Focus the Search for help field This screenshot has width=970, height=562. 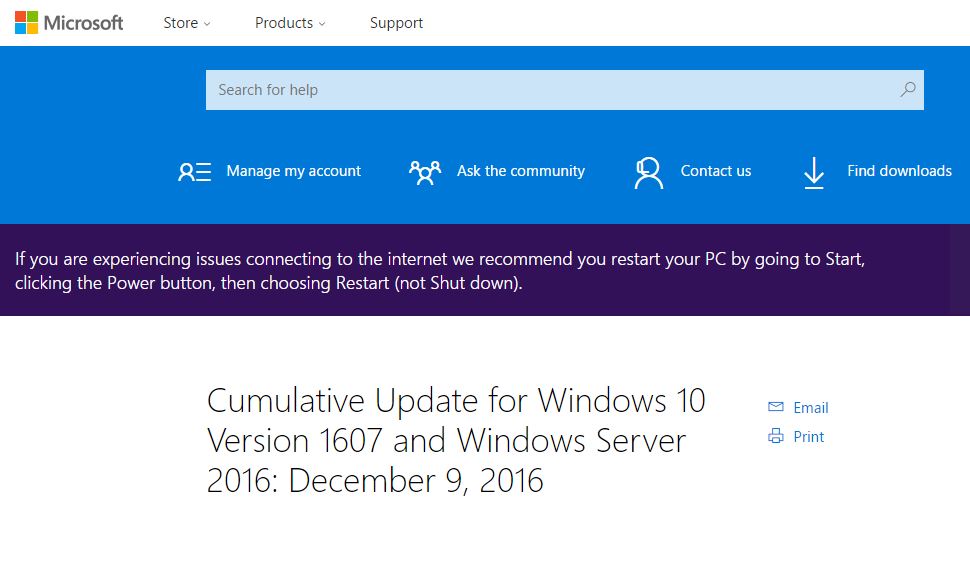click(550, 90)
